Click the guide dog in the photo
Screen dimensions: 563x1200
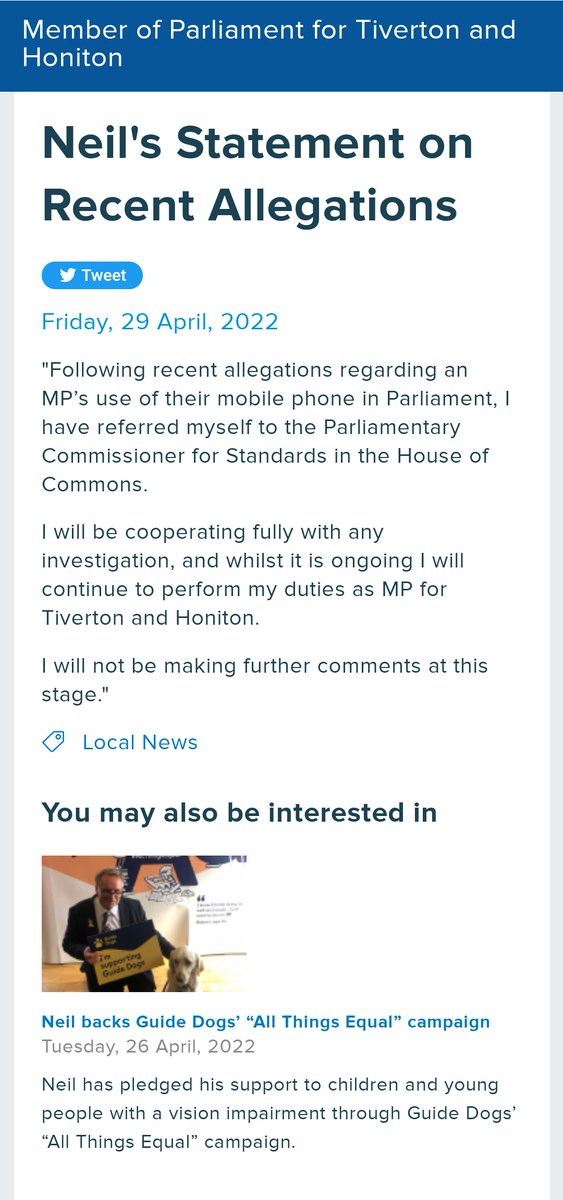click(185, 967)
